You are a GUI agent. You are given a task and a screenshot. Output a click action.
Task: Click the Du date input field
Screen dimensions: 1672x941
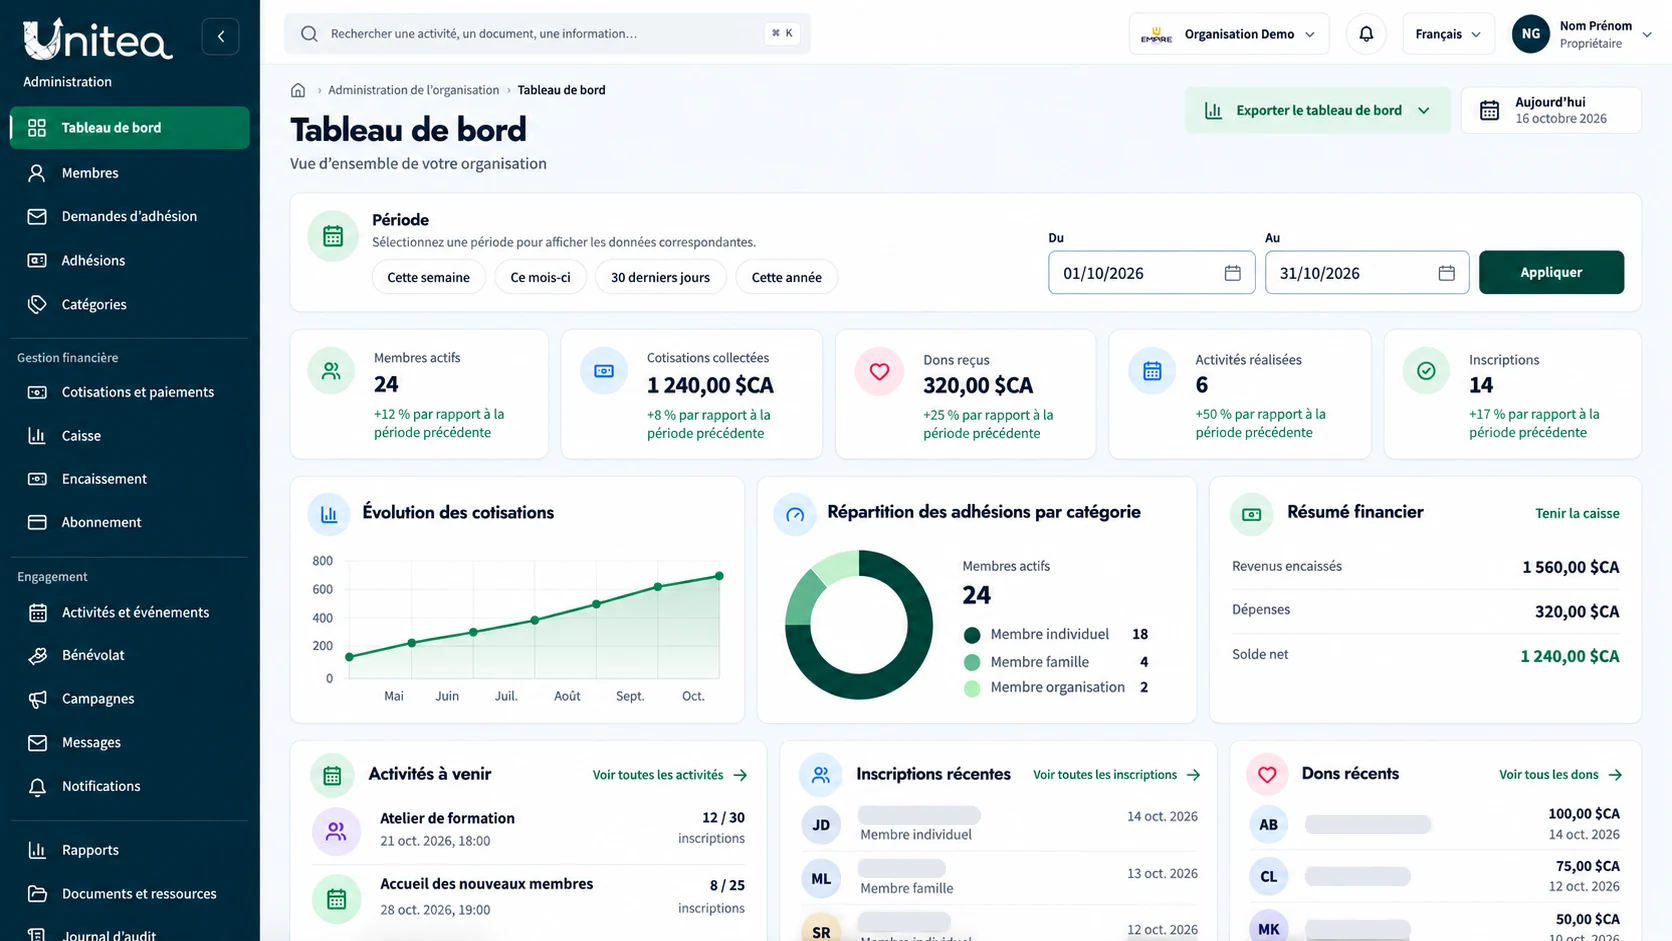coord(1151,272)
